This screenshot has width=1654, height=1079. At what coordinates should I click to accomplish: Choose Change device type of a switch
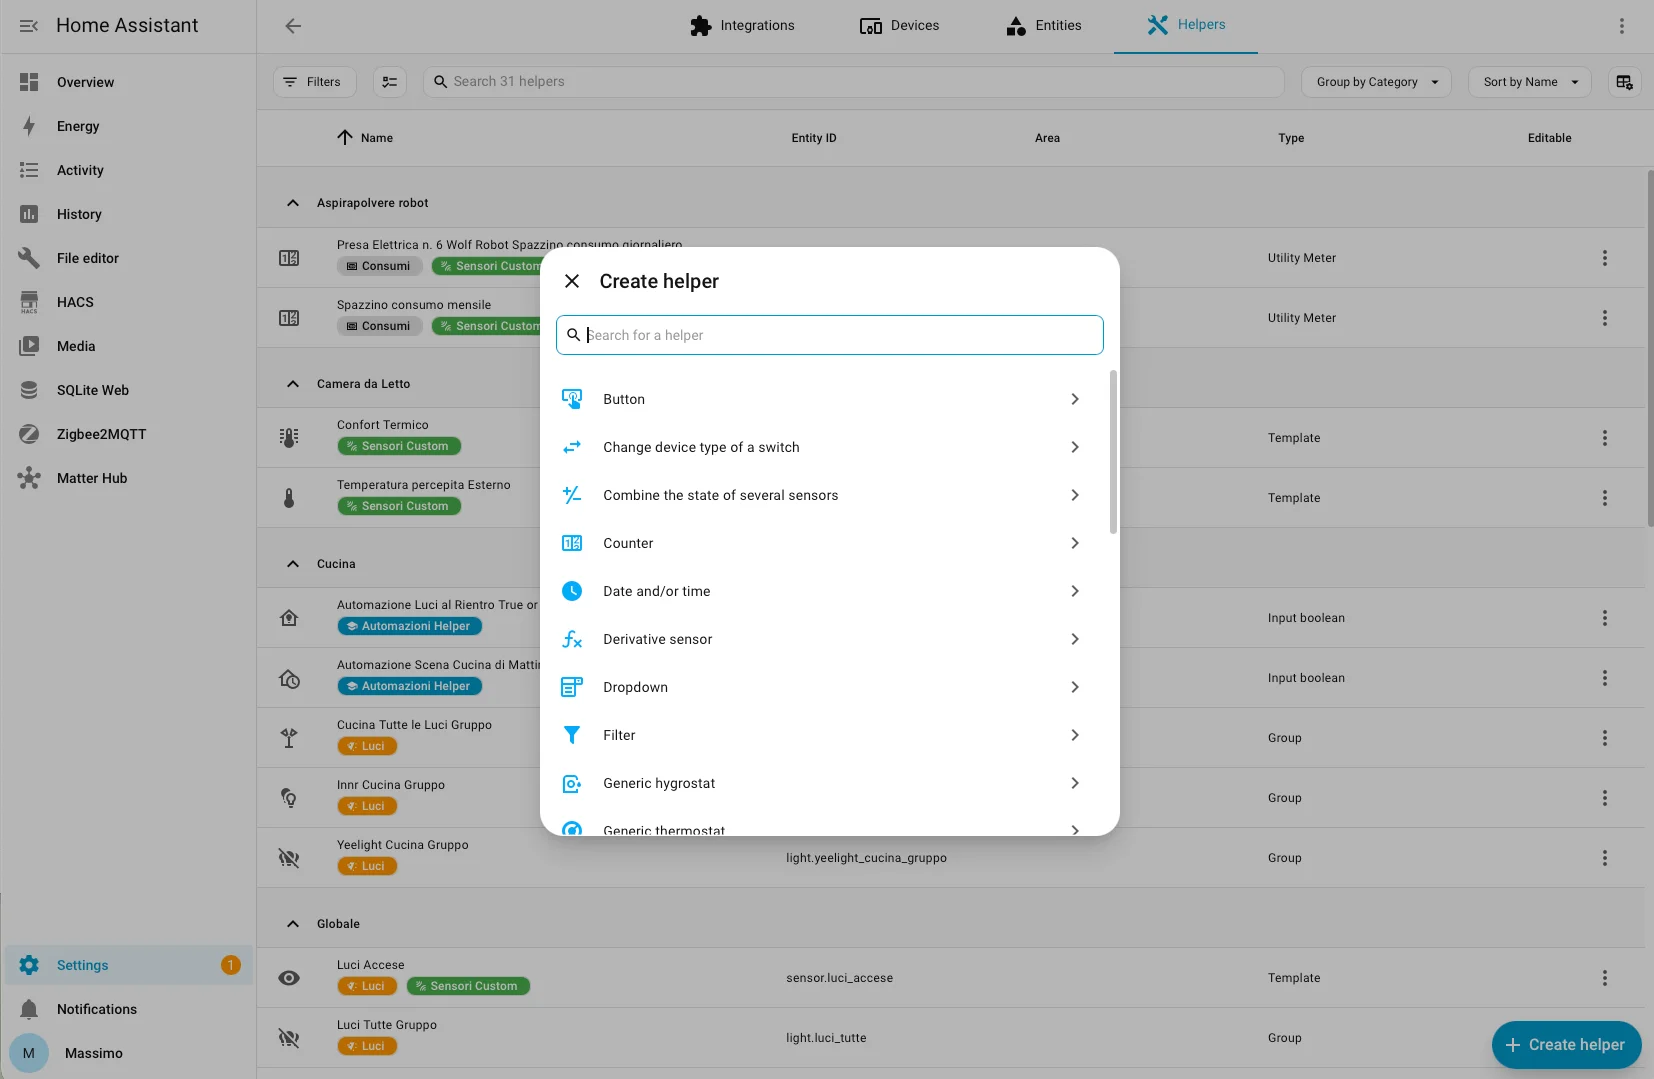823,447
